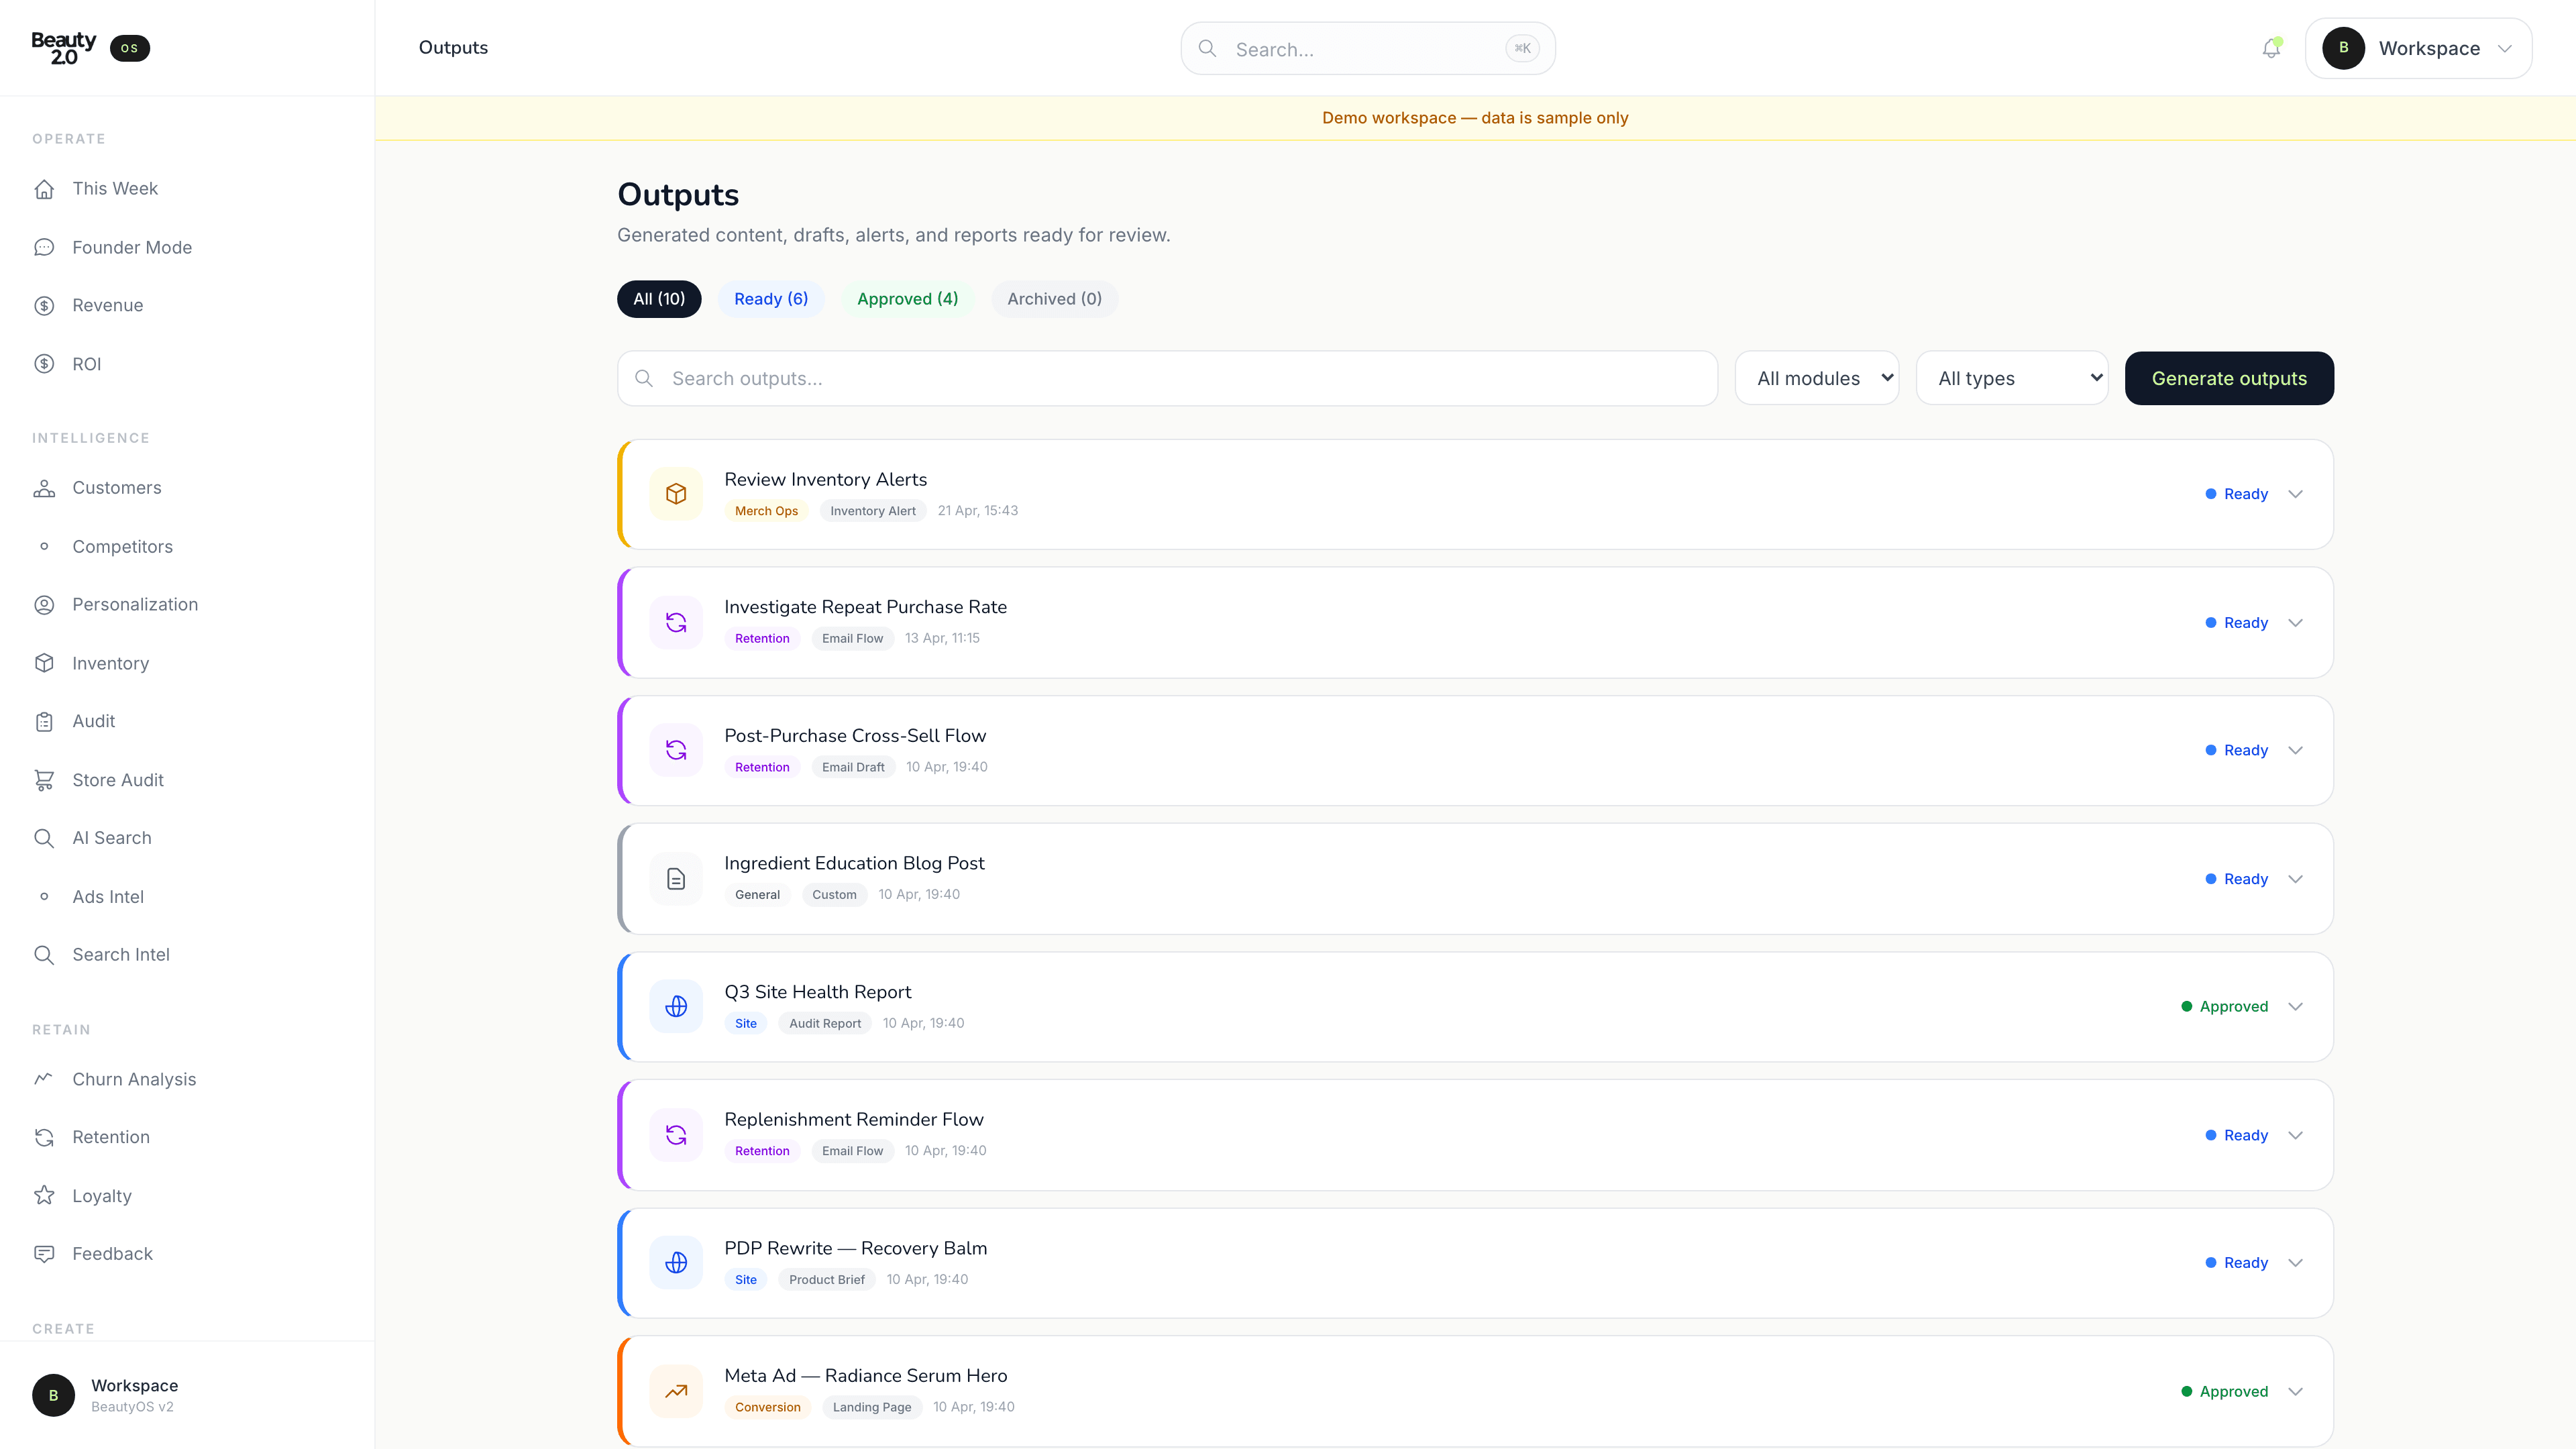Screen dimensions: 2576x1449
Task: Click the Demo workspace sample data banner
Action: pos(1475,118)
